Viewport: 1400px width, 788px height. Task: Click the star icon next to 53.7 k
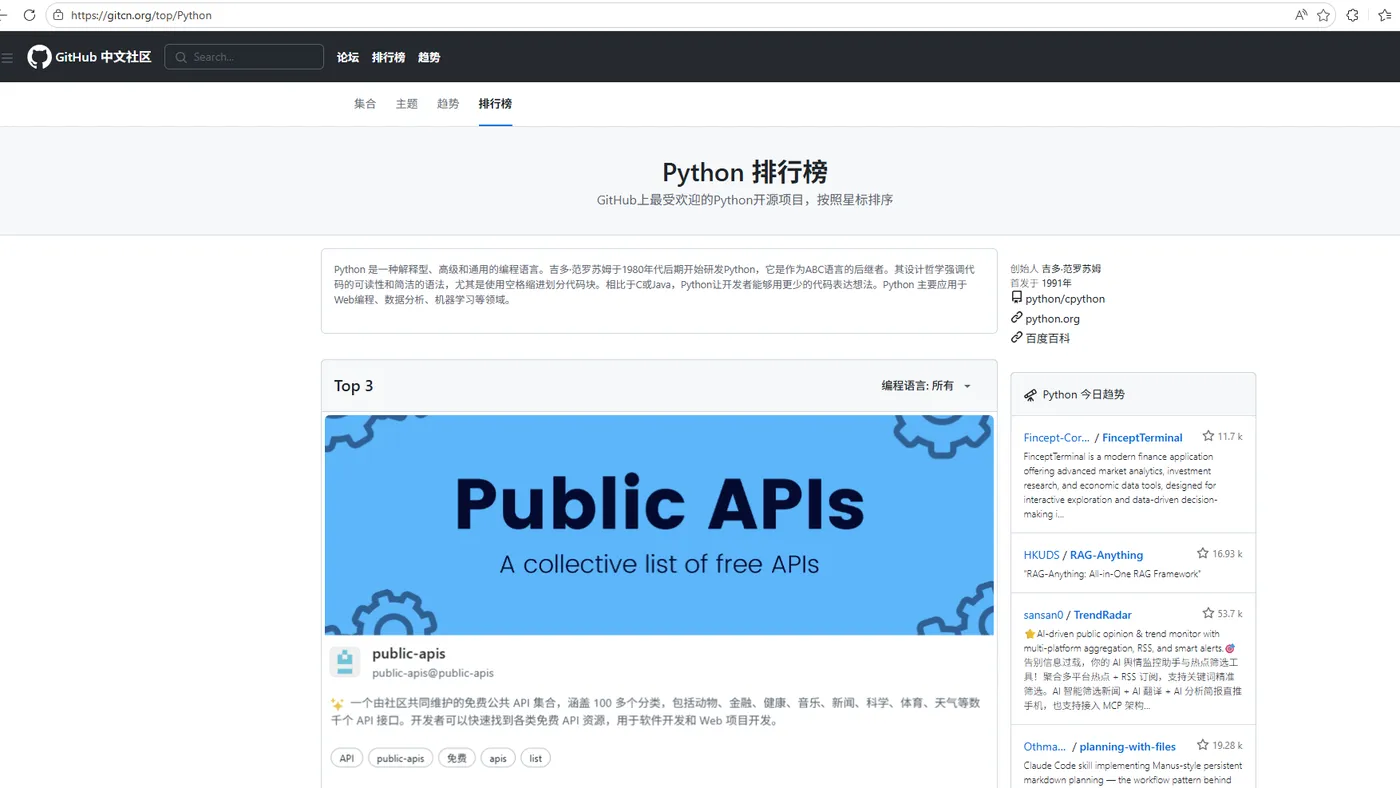tap(1208, 613)
